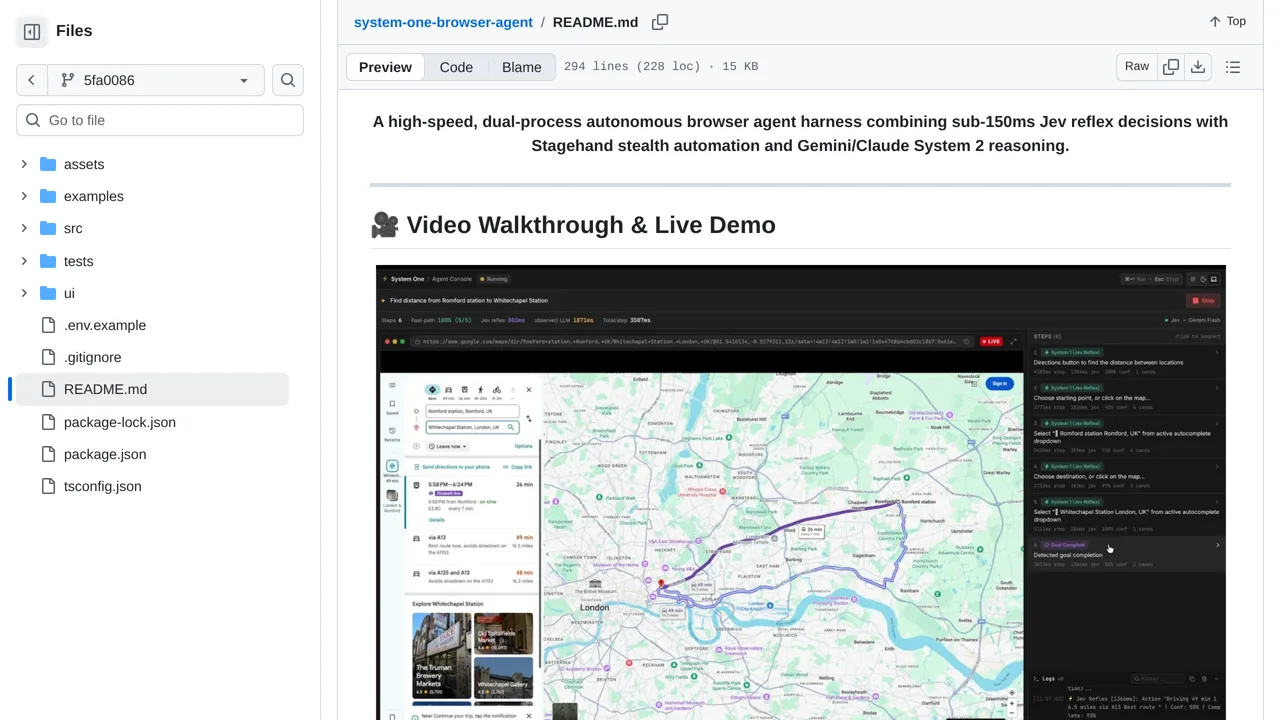Open the tsconfig.json file
Viewport: 1280px width, 720px height.
coord(102,486)
